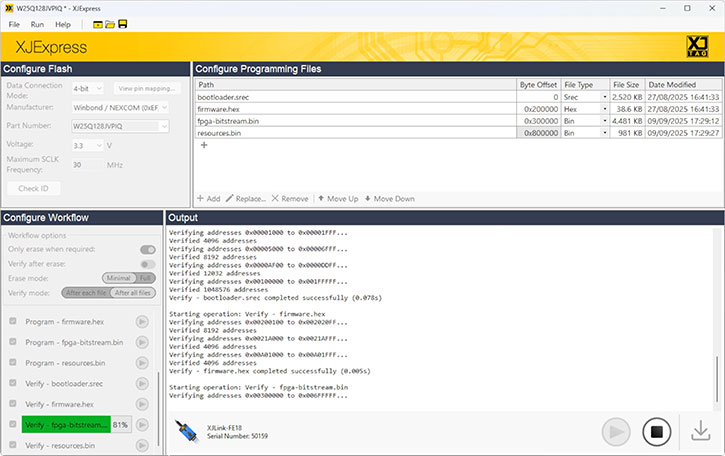Click the XJLink-FE18 probe icon
This screenshot has width=725, height=456.
point(187,431)
